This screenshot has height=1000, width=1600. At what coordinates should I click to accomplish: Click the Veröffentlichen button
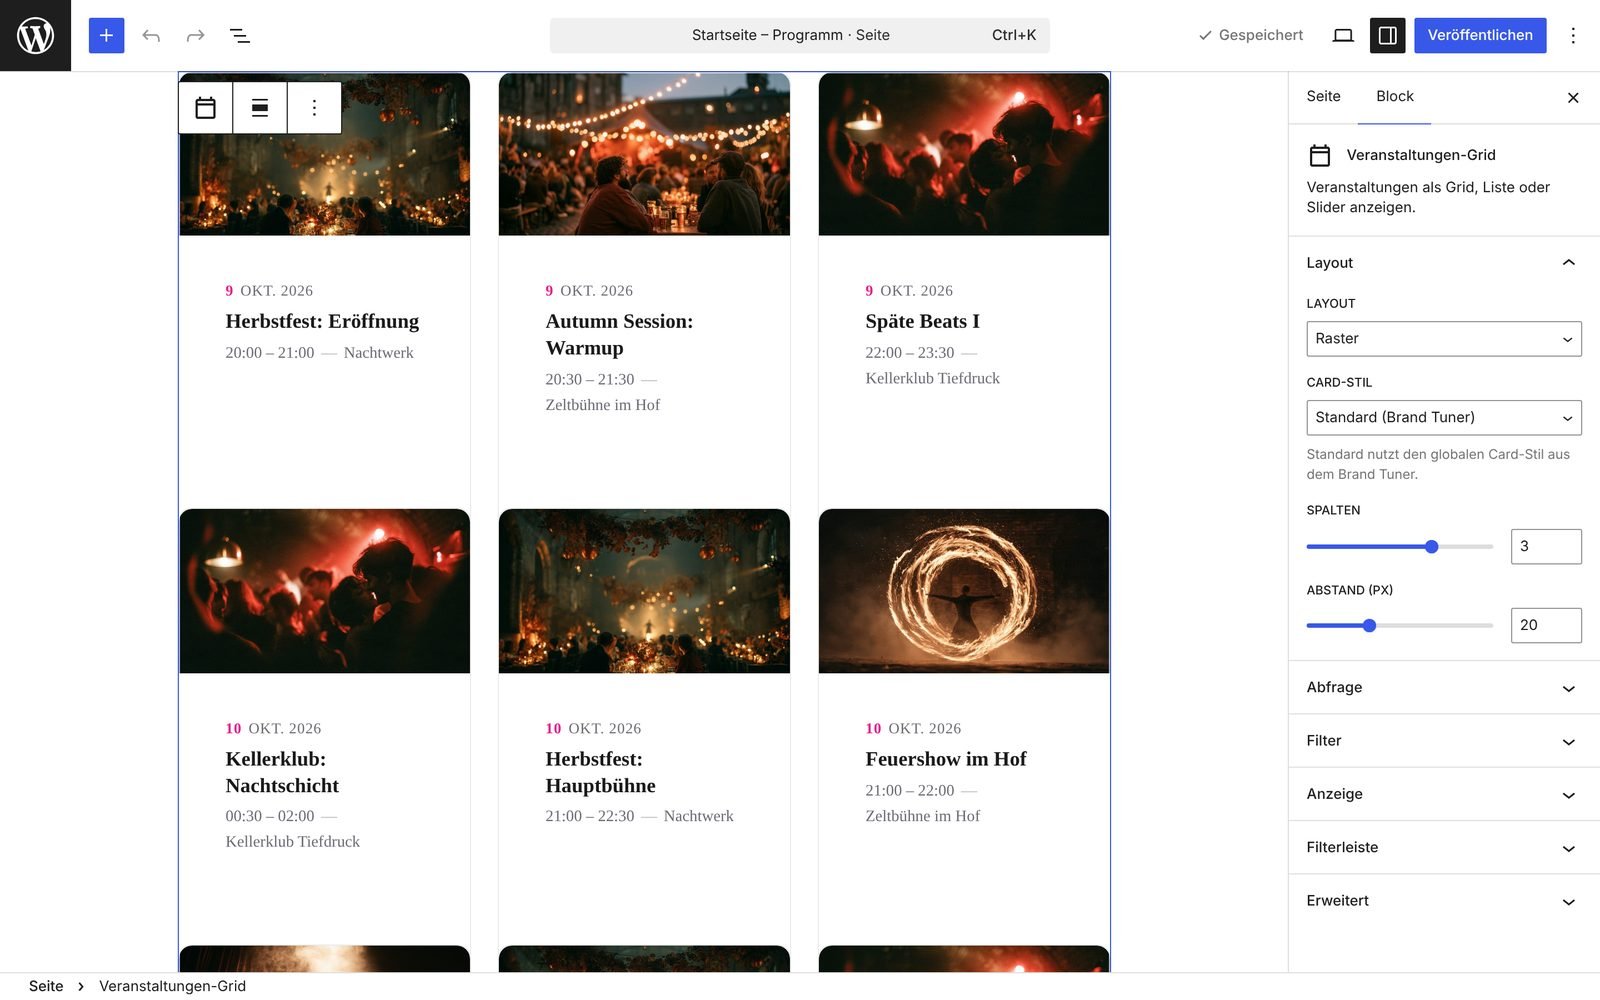click(x=1480, y=35)
